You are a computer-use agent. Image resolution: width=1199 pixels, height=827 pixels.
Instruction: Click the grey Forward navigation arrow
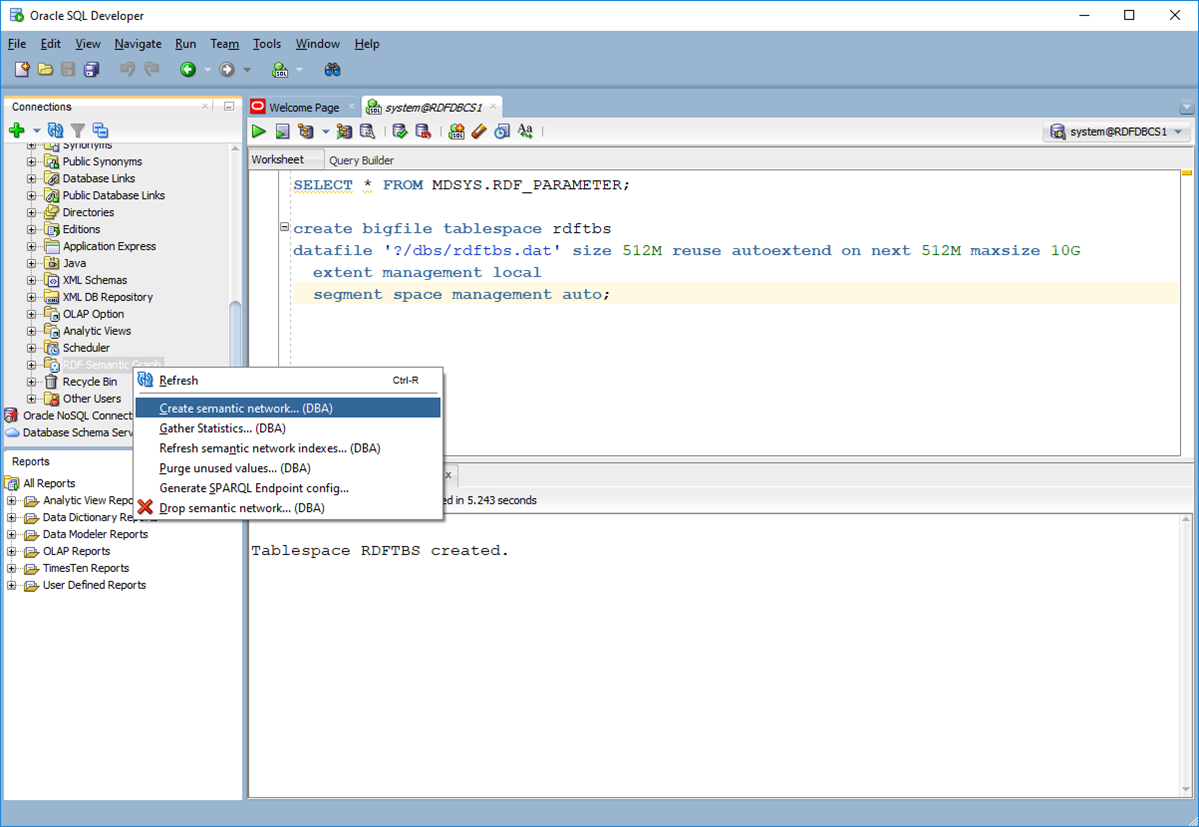pos(227,70)
